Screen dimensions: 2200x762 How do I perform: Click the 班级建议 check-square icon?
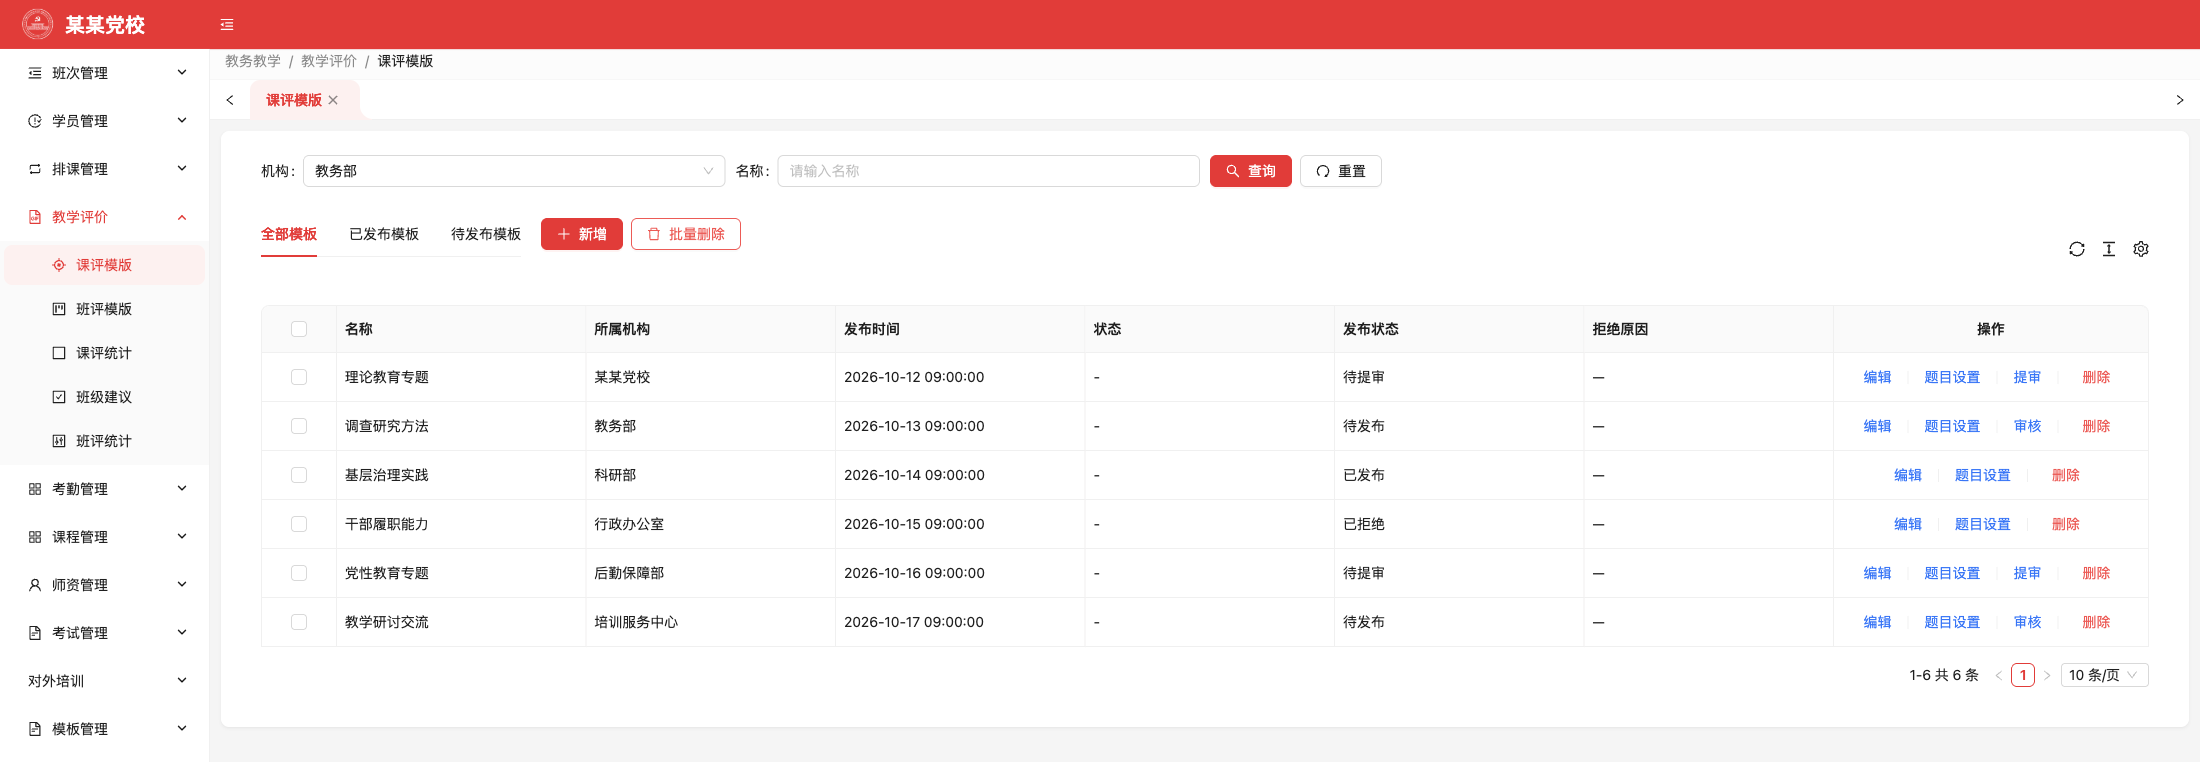59,397
